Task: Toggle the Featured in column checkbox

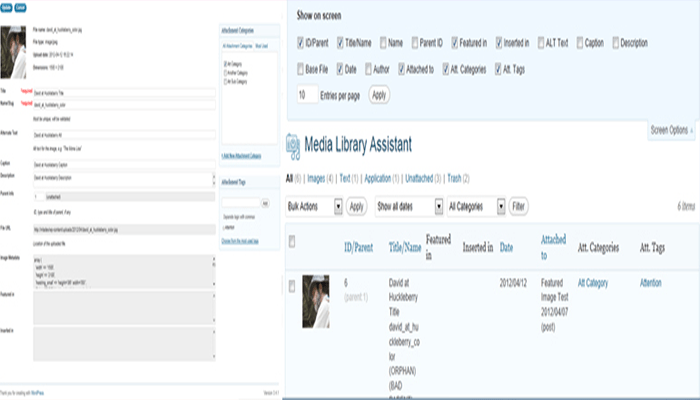Action: click(454, 43)
